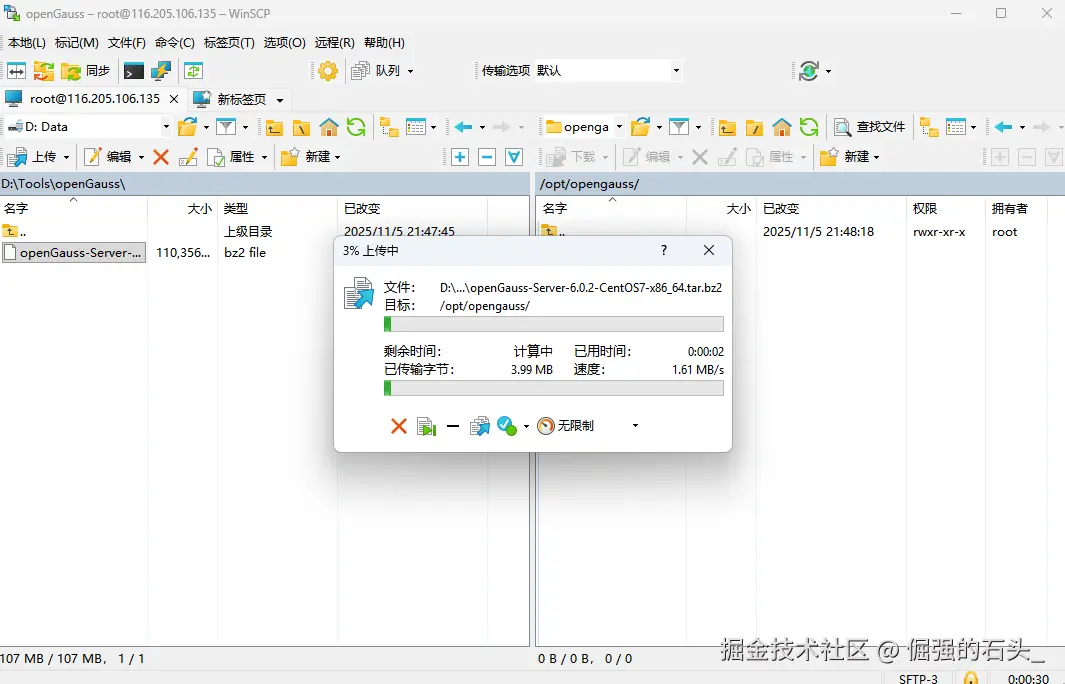1065x684 pixels.
Task: Cancel the upload with the red X in dialog
Action: 399,426
